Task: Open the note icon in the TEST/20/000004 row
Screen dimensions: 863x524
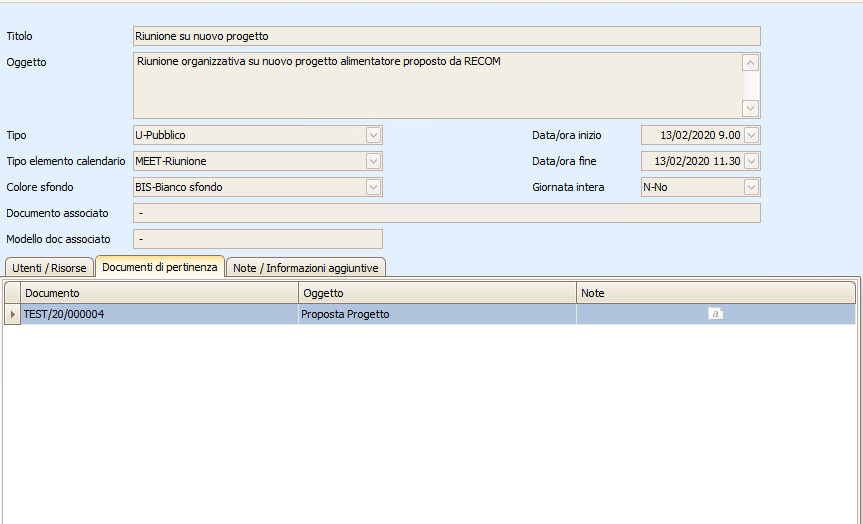Action: point(715,314)
